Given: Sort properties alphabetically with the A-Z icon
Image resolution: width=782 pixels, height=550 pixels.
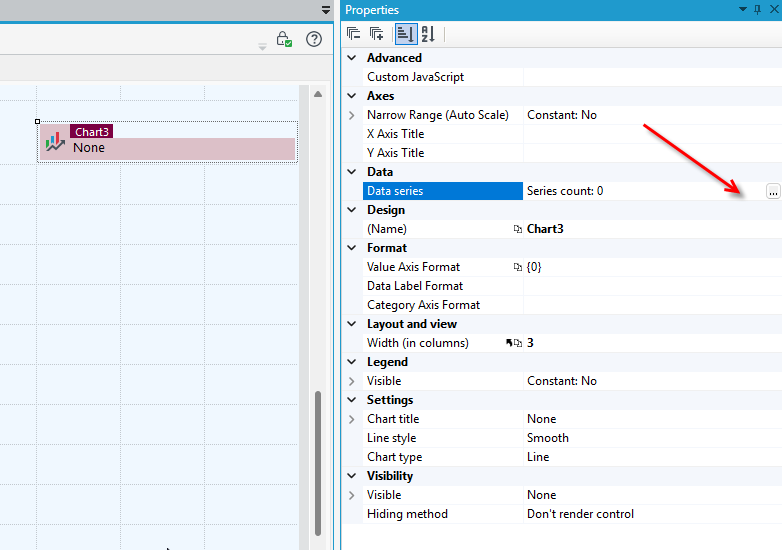Looking at the screenshot, I should [428, 34].
